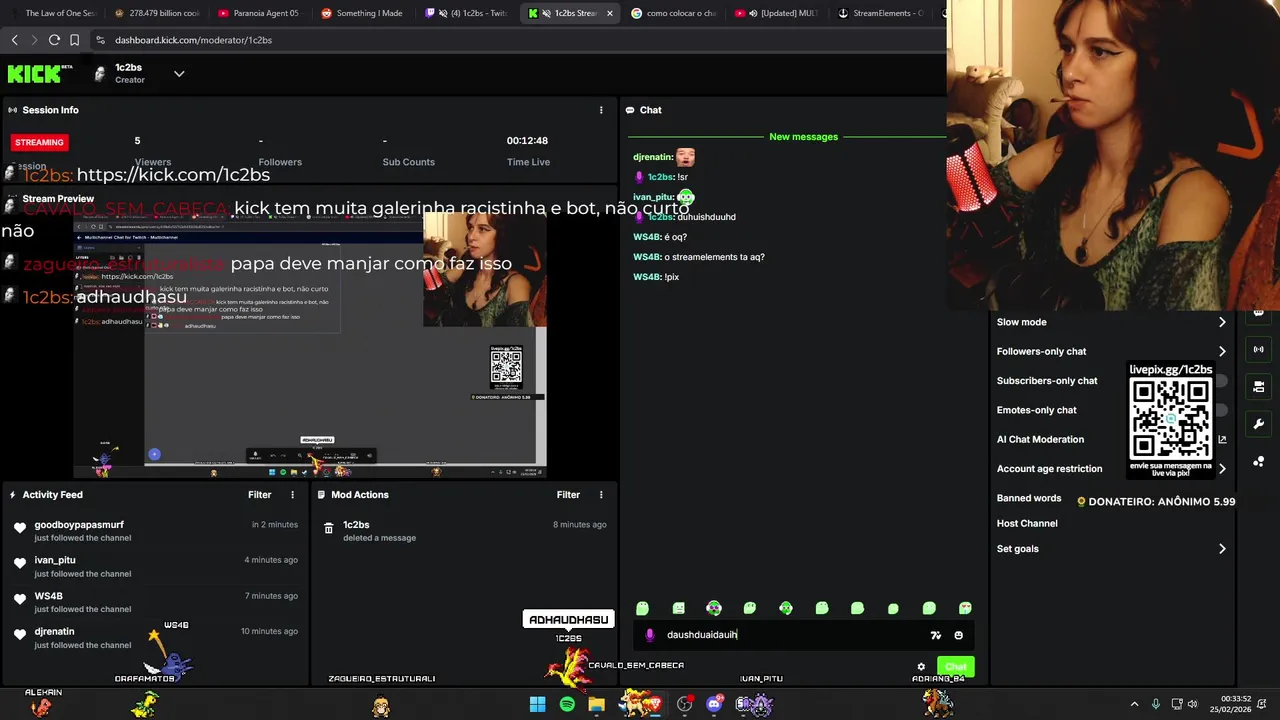Click the browser address bar URL
The image size is (1280, 720).
click(193, 40)
